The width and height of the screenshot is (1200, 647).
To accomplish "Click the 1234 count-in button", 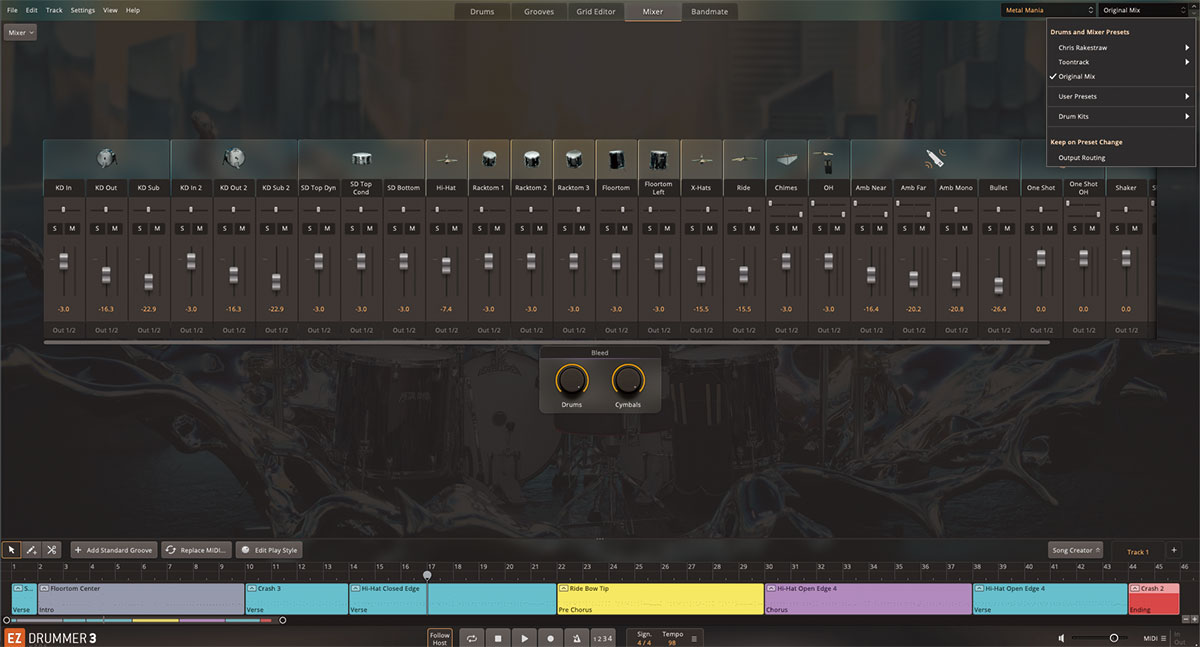I will pos(603,638).
